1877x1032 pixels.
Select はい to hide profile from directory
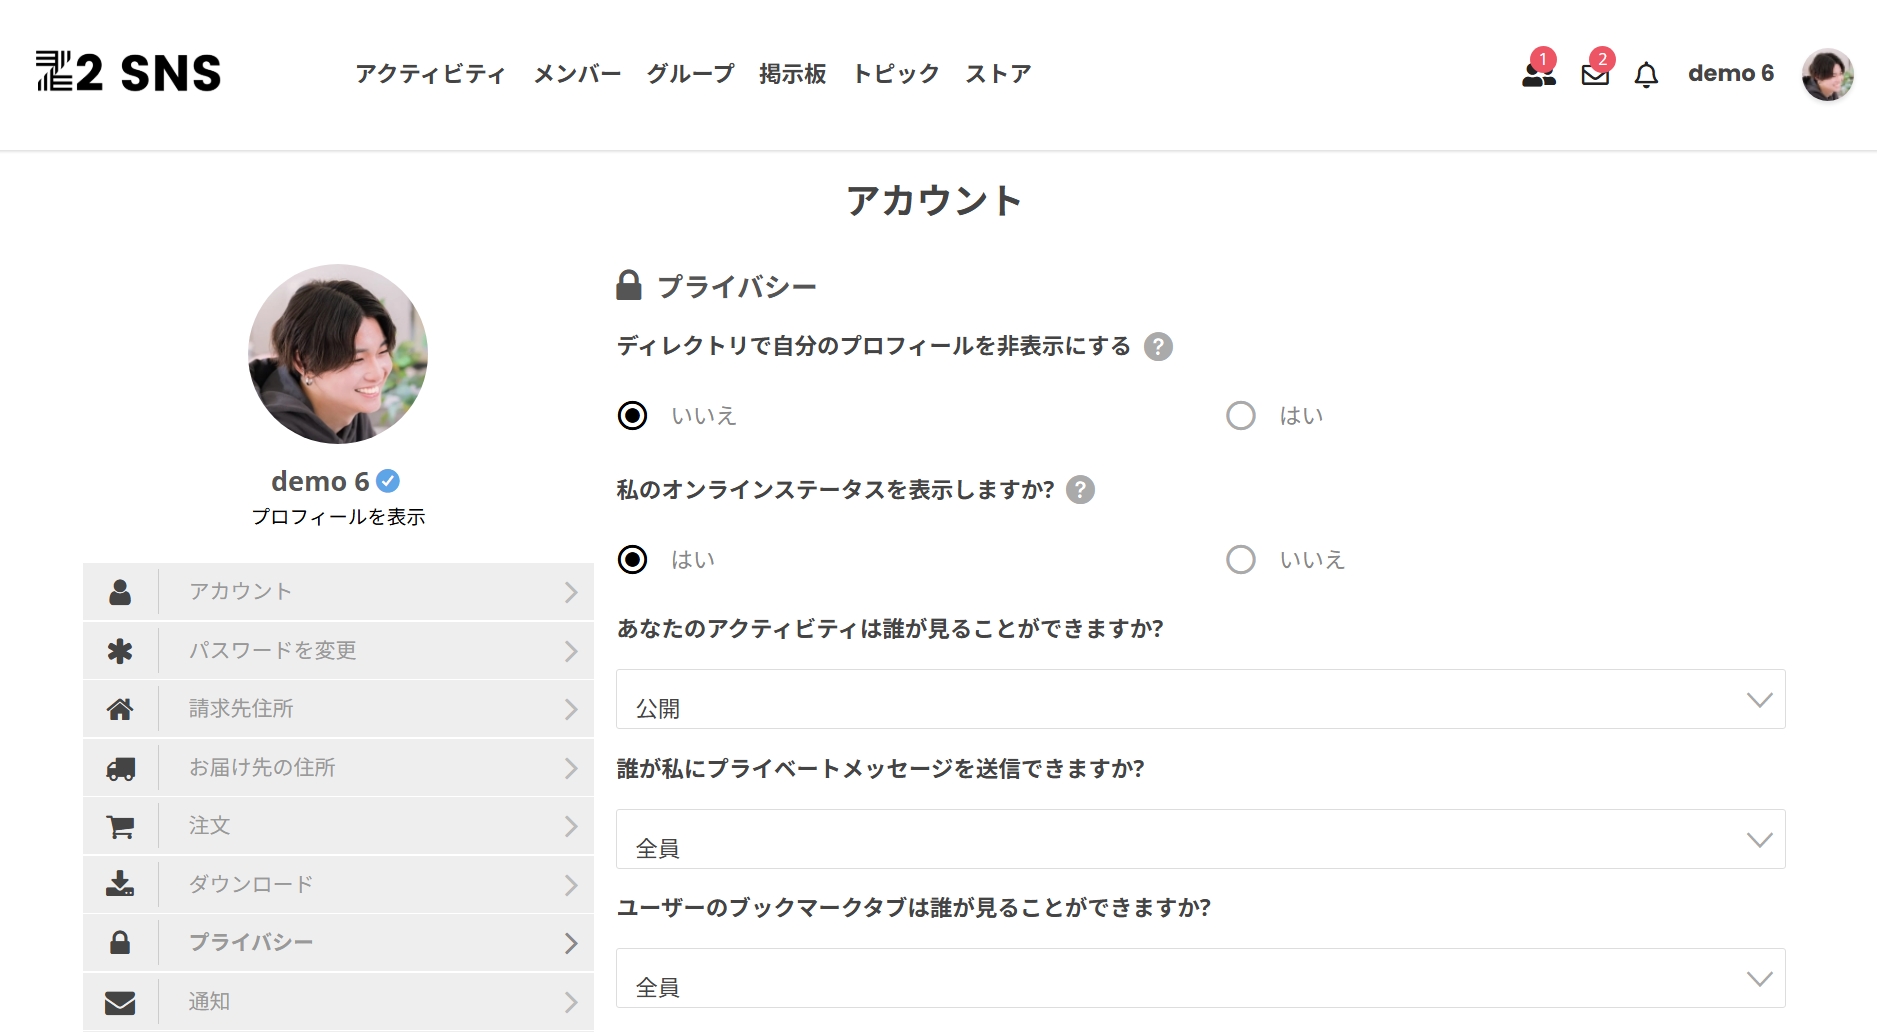1241,416
